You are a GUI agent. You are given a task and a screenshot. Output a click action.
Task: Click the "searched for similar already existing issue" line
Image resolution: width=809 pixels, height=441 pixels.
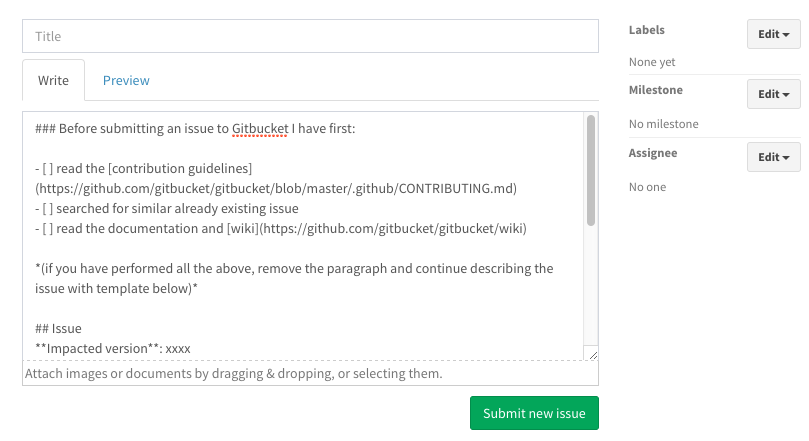click(167, 208)
